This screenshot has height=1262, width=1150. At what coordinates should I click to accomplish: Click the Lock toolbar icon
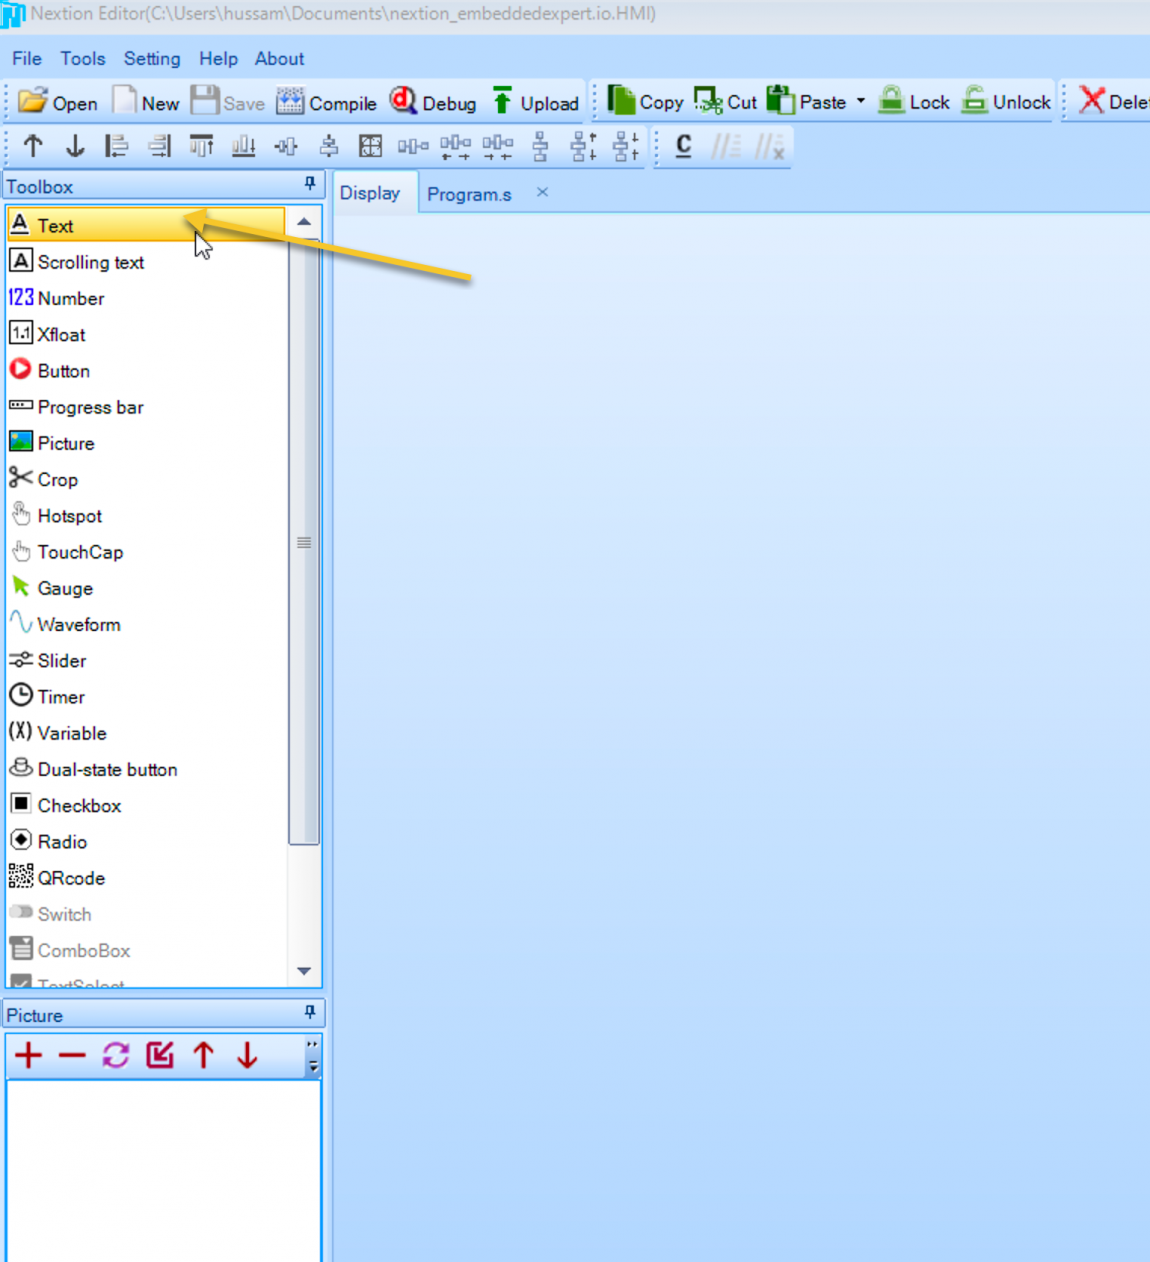(x=891, y=101)
